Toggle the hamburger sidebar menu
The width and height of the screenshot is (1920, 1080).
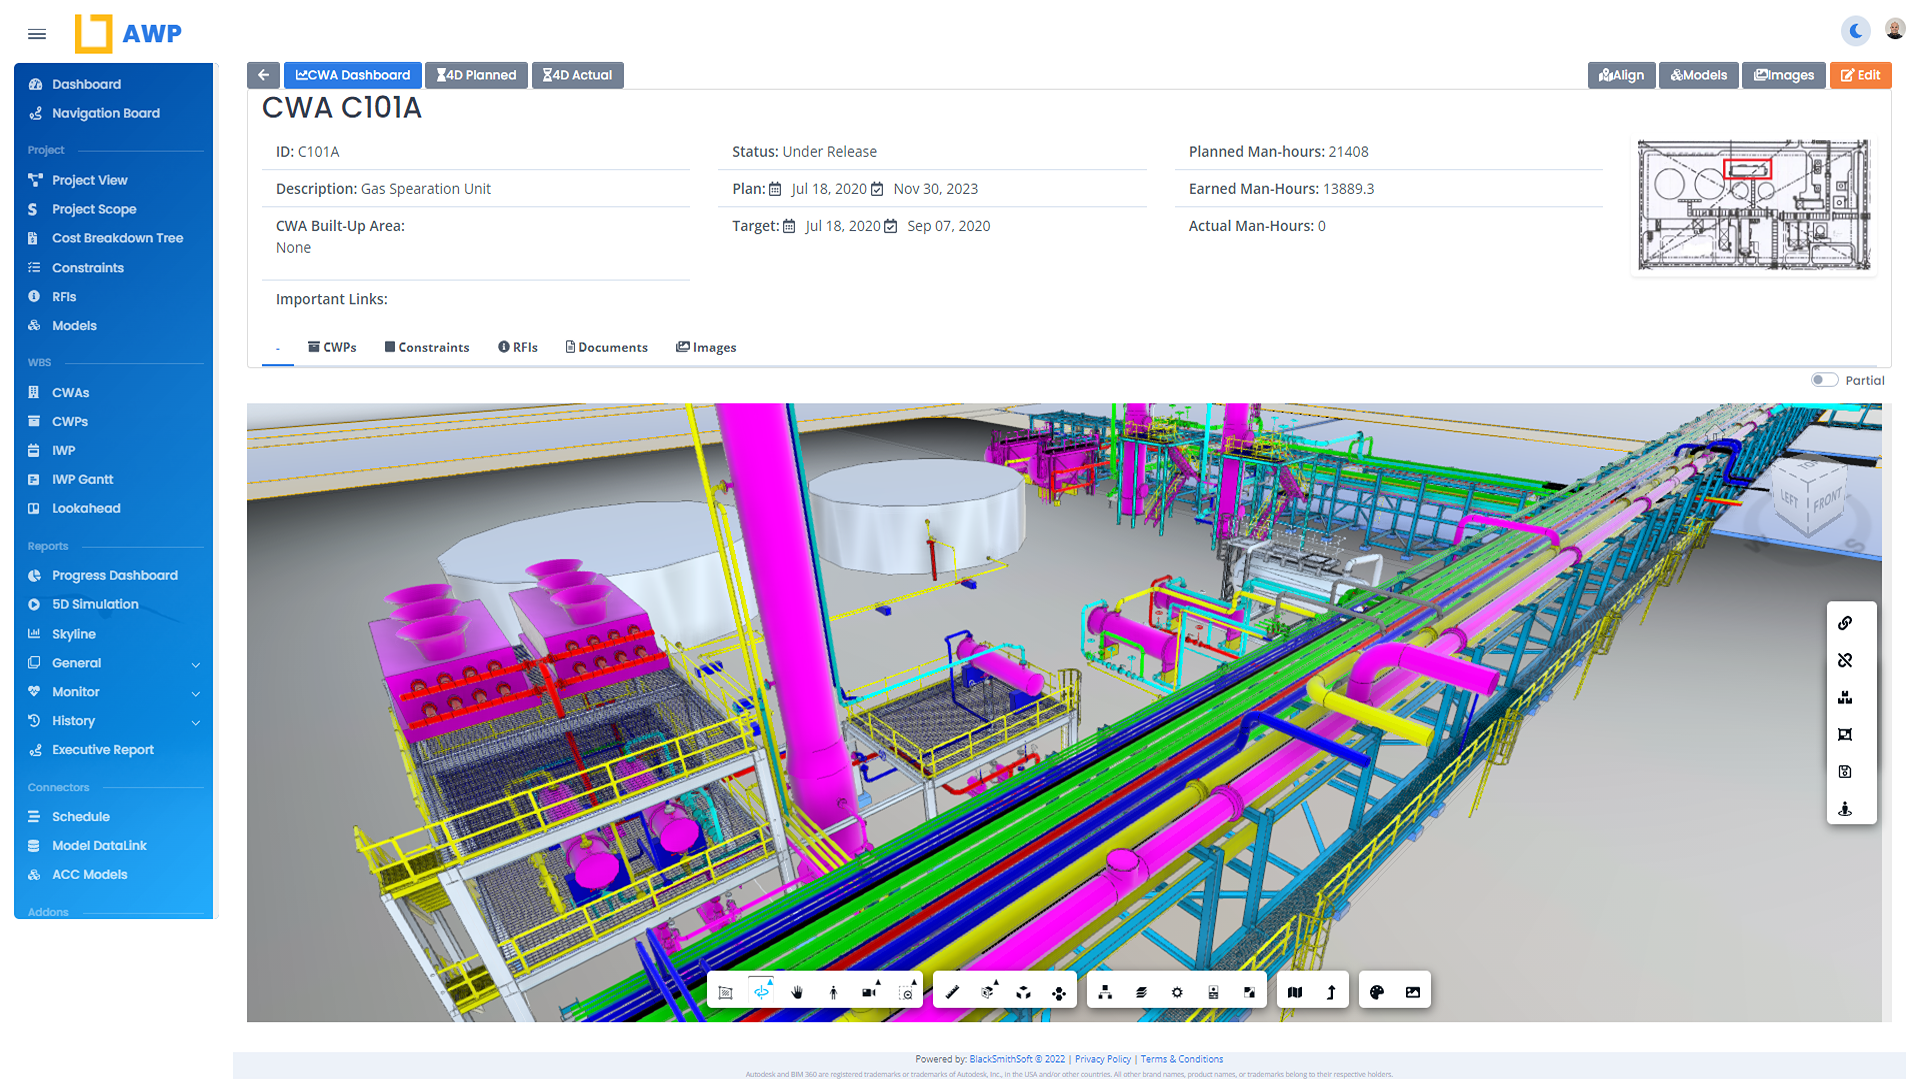[x=37, y=34]
